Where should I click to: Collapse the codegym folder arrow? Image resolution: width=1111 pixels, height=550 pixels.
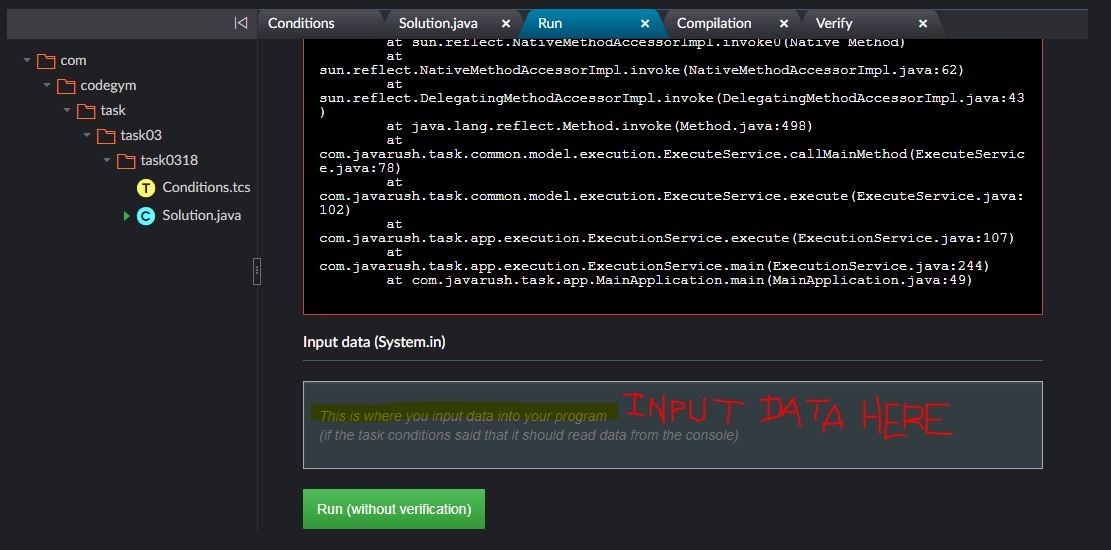(47, 86)
